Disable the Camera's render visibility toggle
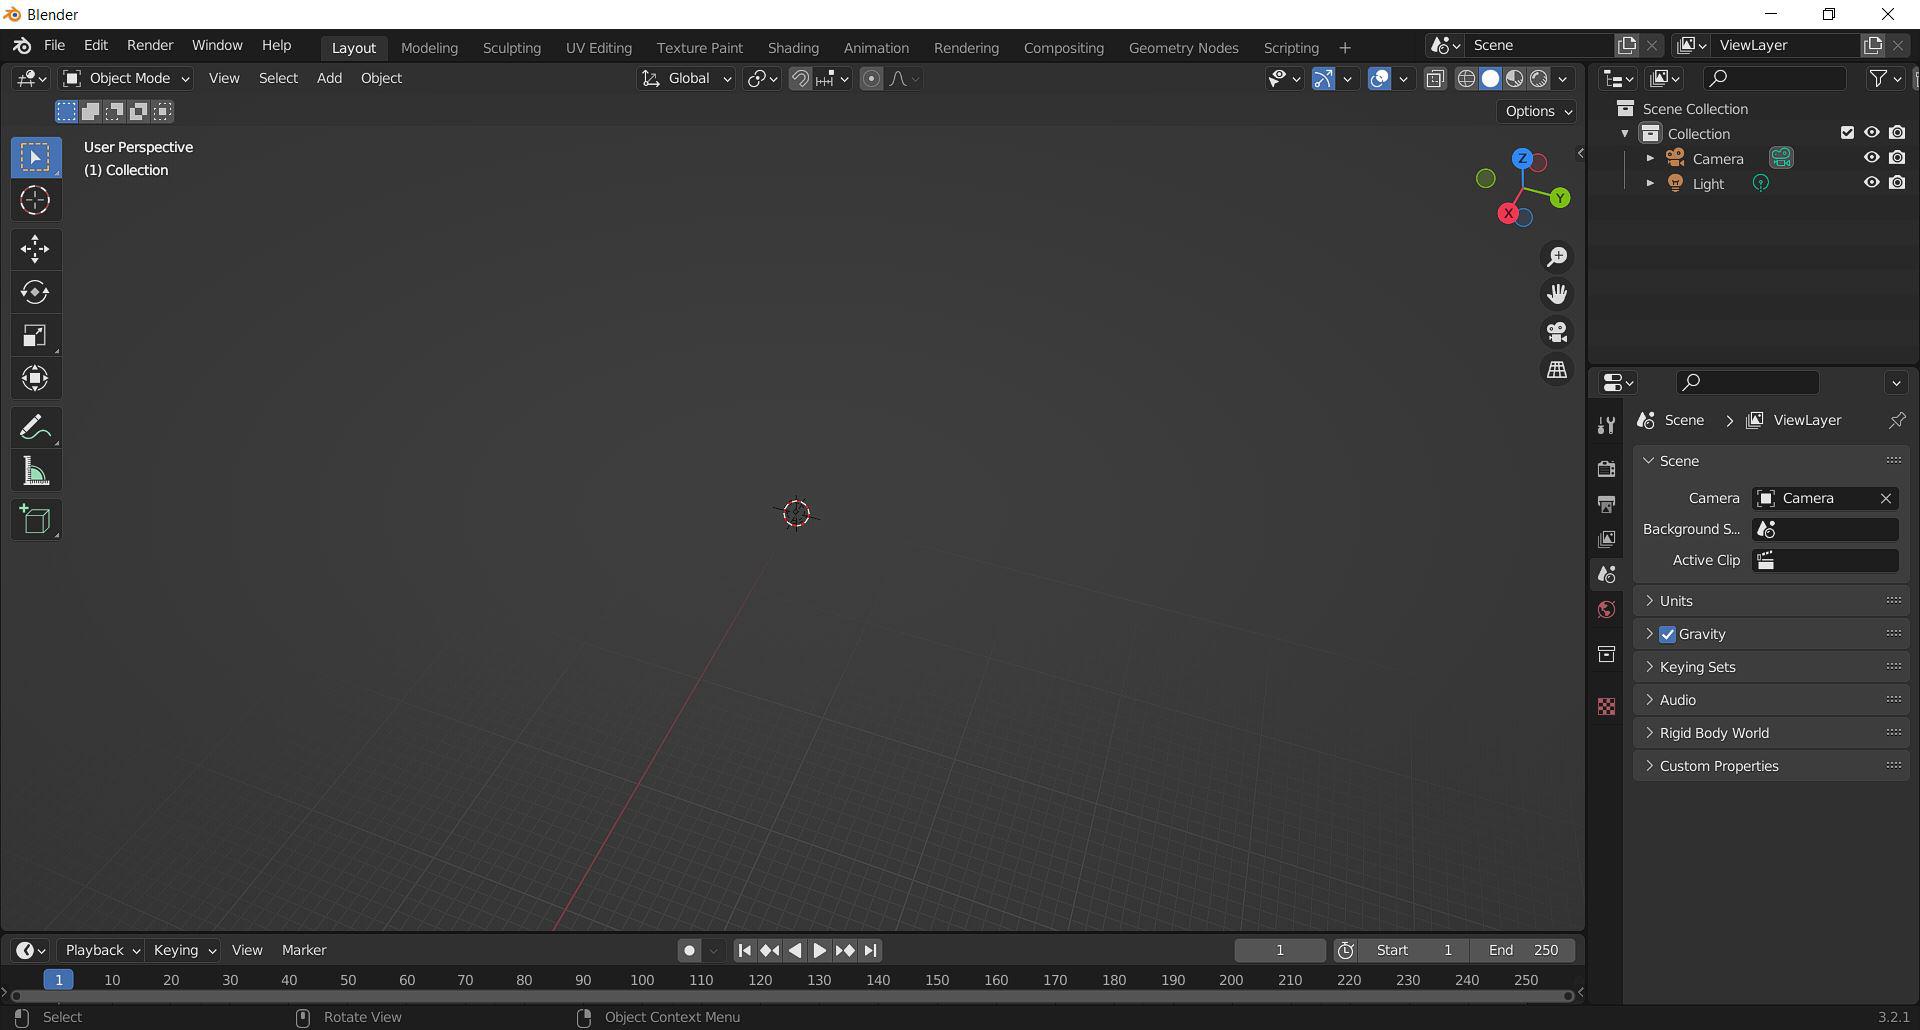This screenshot has width=1920, height=1030. pos(1896,157)
